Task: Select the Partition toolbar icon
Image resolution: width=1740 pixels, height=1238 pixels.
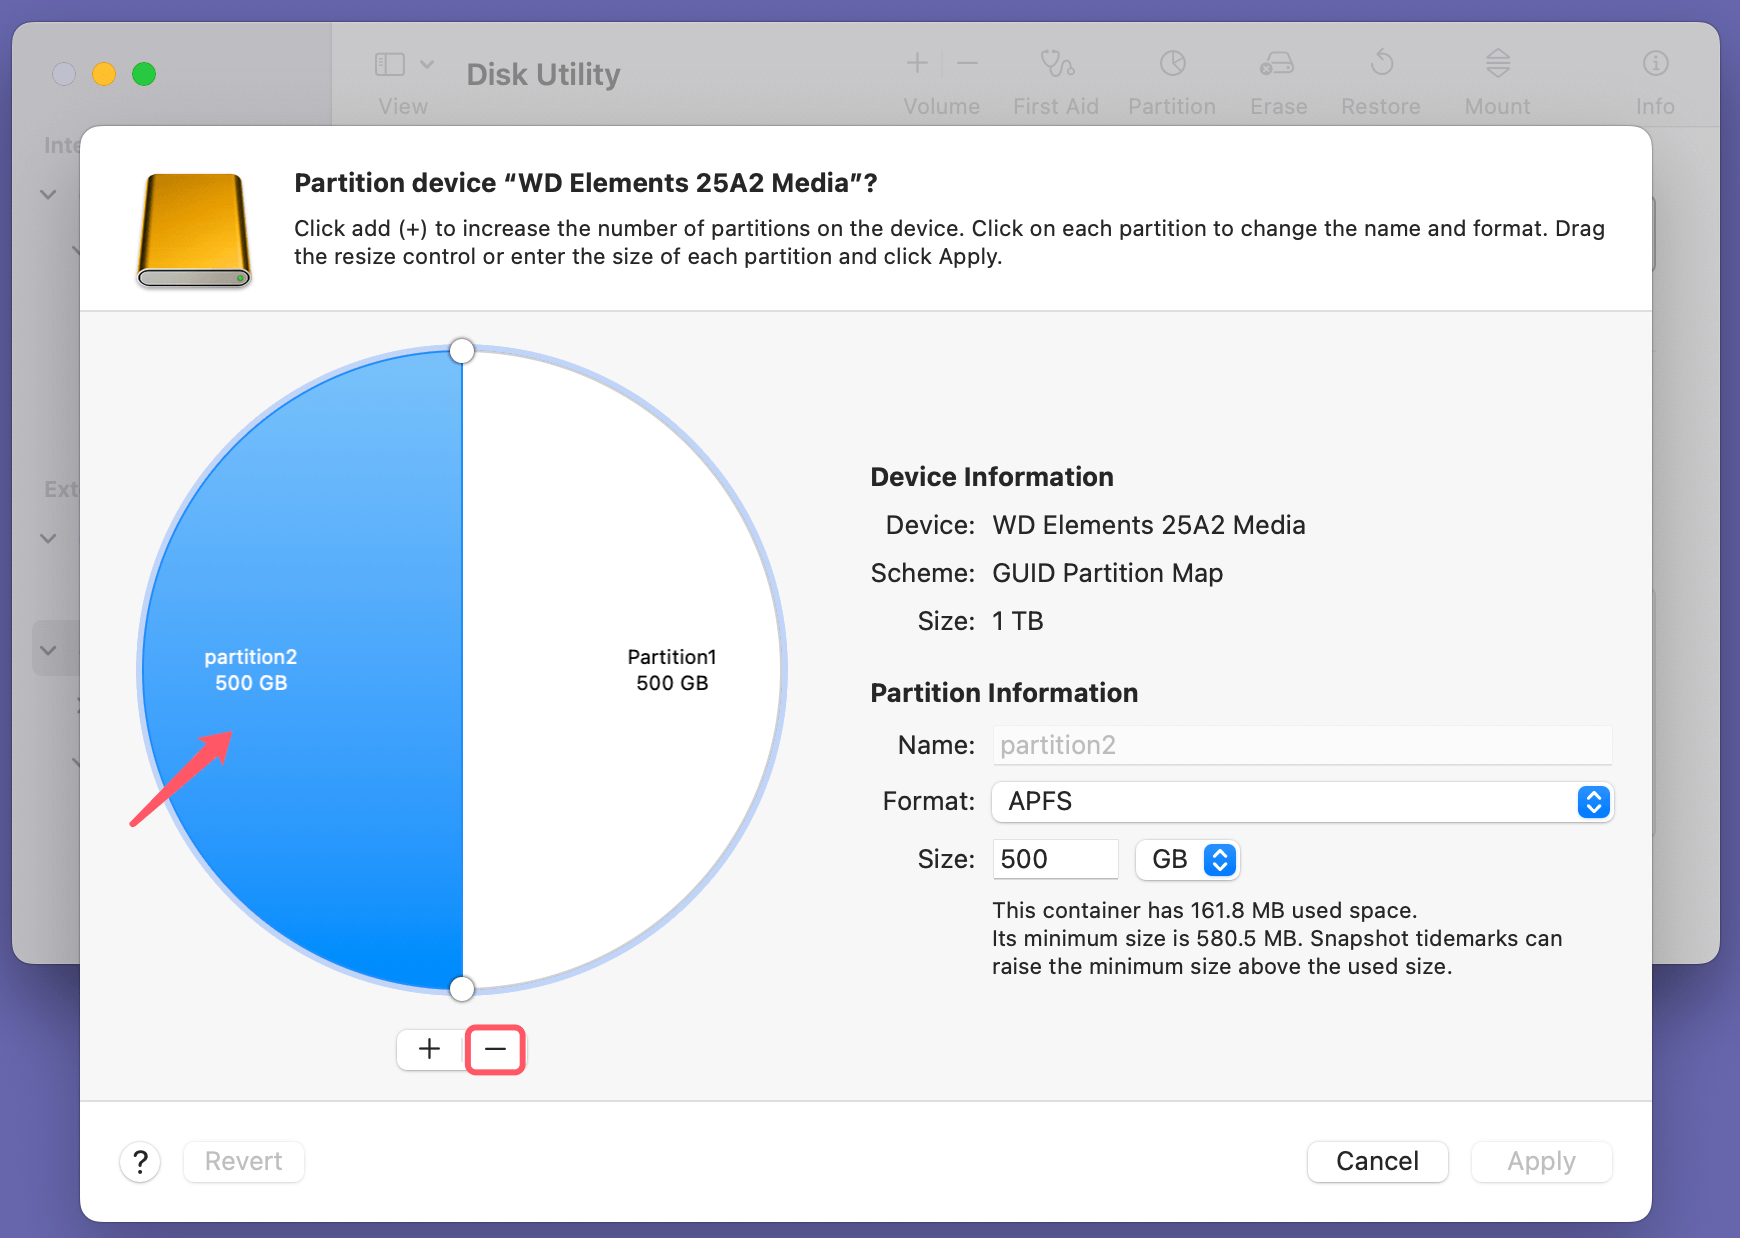Action: 1171,80
